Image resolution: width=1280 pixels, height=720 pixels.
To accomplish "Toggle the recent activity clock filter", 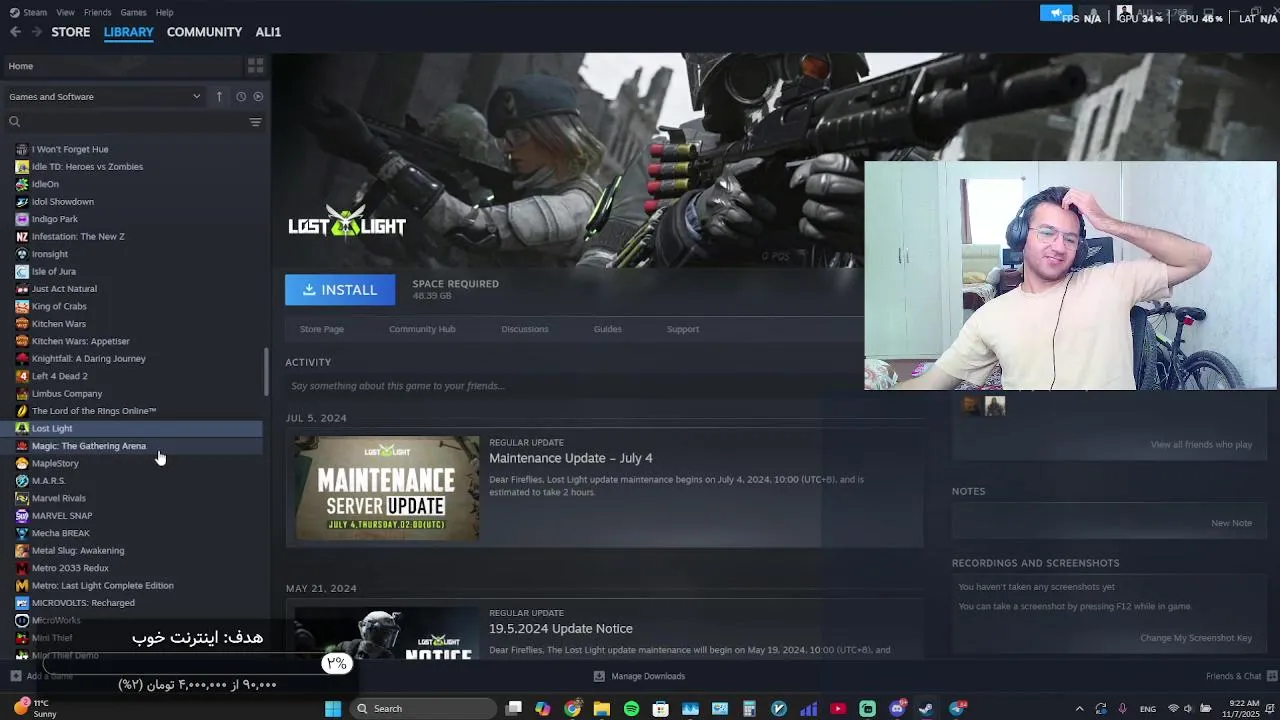I will 241,97.
